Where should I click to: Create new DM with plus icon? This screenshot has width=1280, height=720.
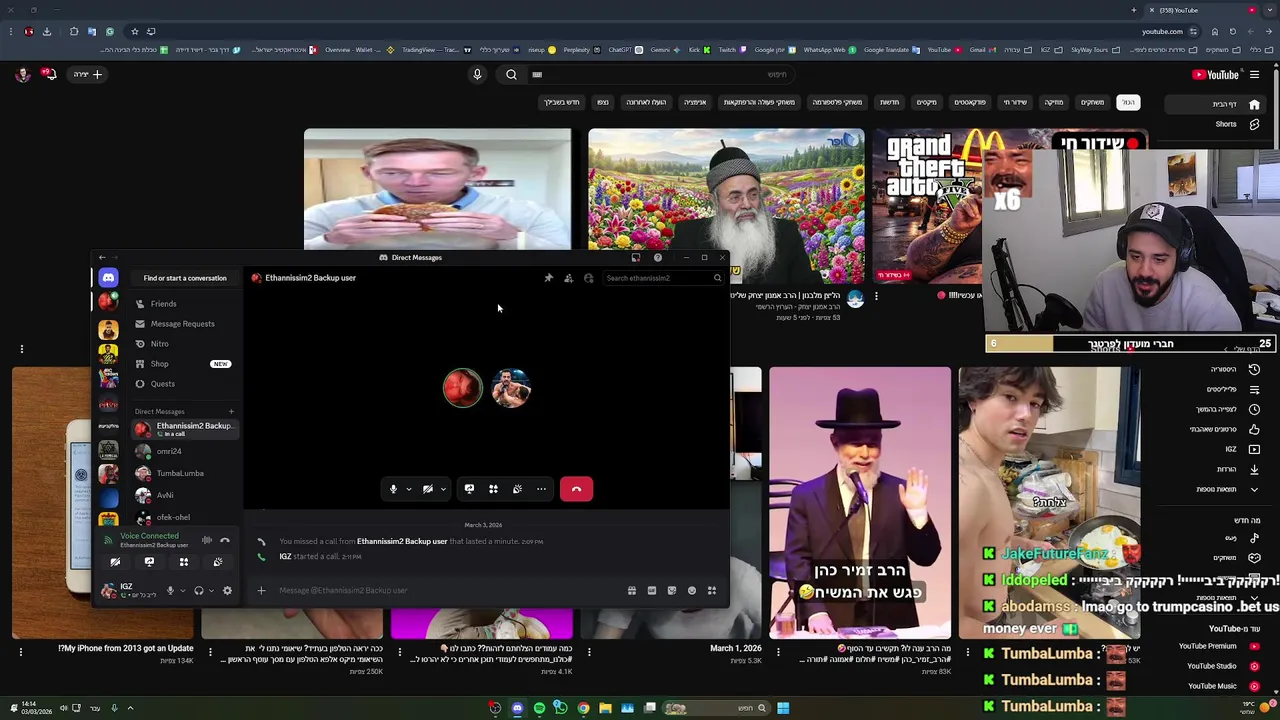231,411
